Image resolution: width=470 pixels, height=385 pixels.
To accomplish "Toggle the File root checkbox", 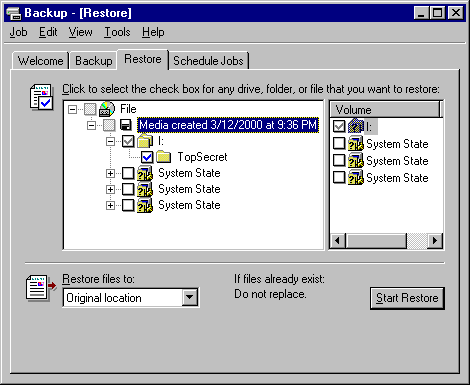I will click(90, 109).
